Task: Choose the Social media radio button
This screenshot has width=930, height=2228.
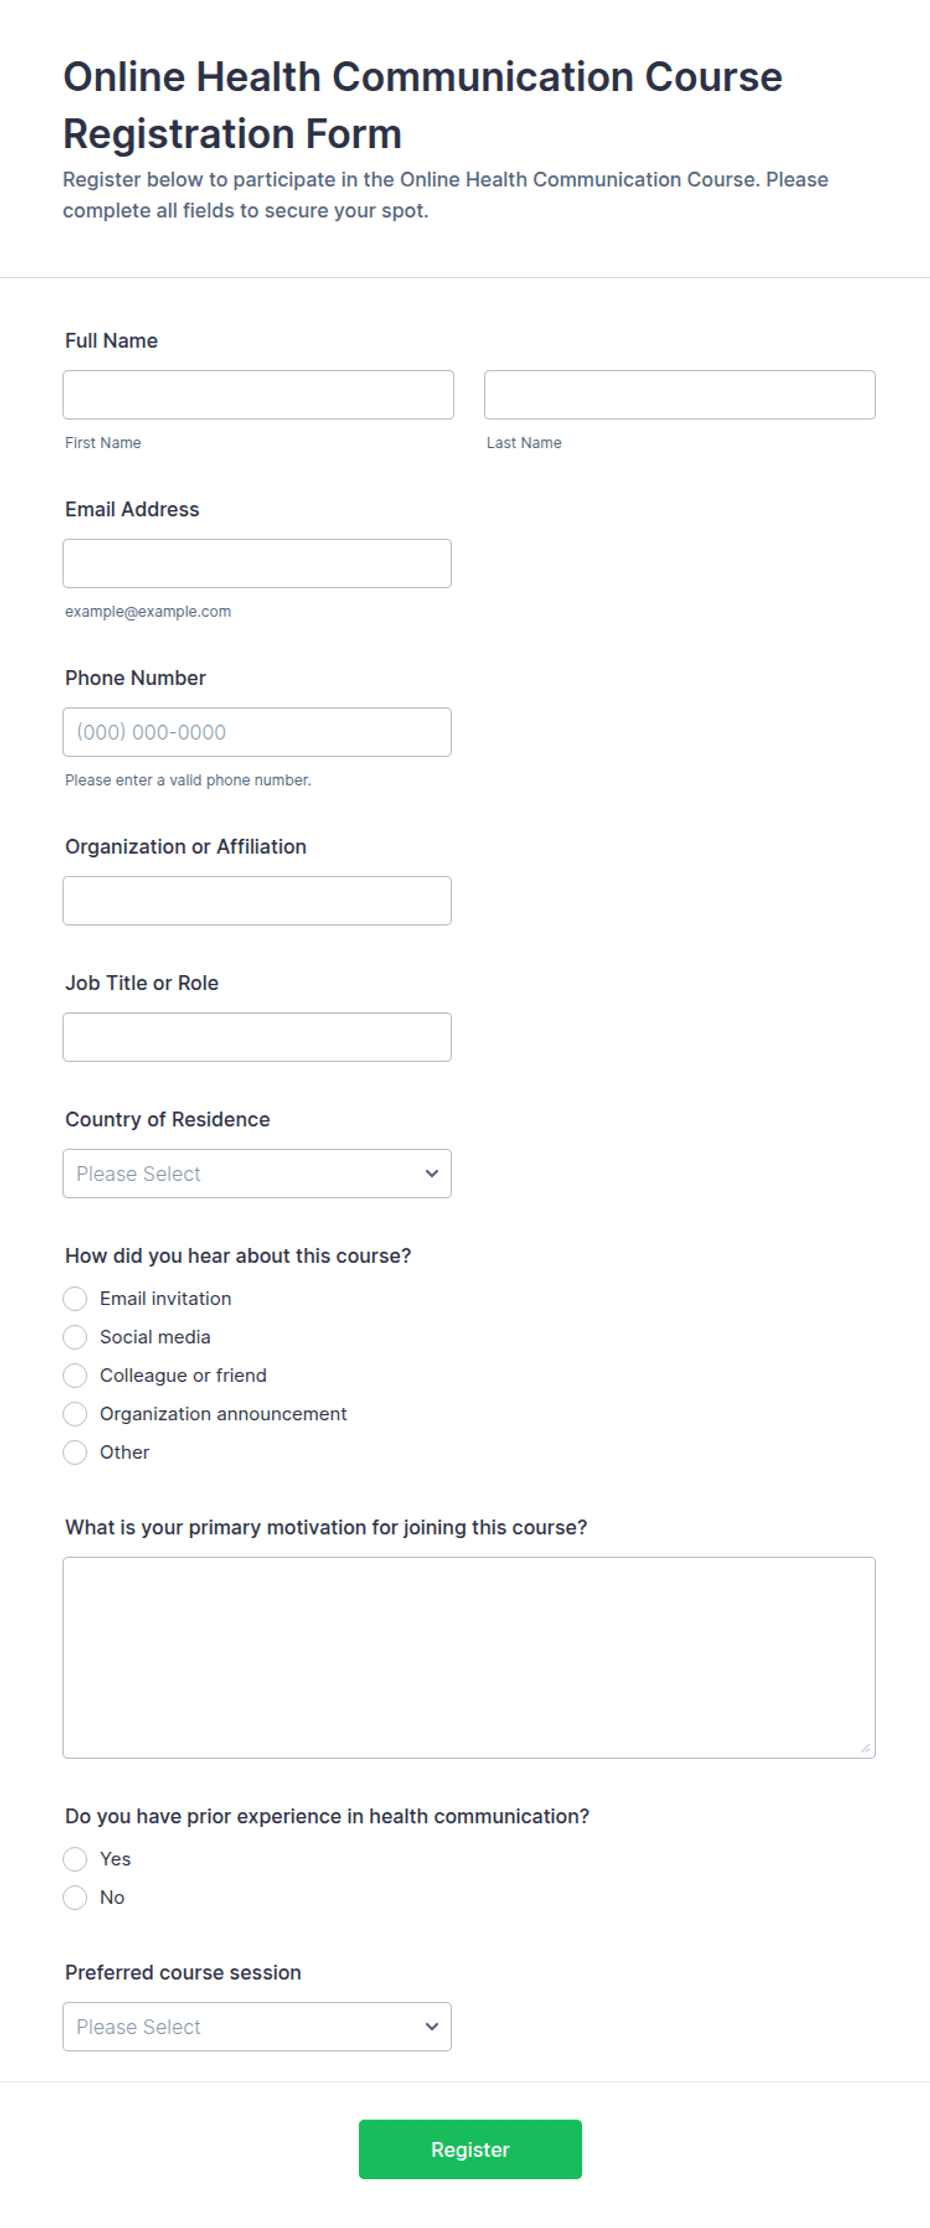Action: (75, 1337)
